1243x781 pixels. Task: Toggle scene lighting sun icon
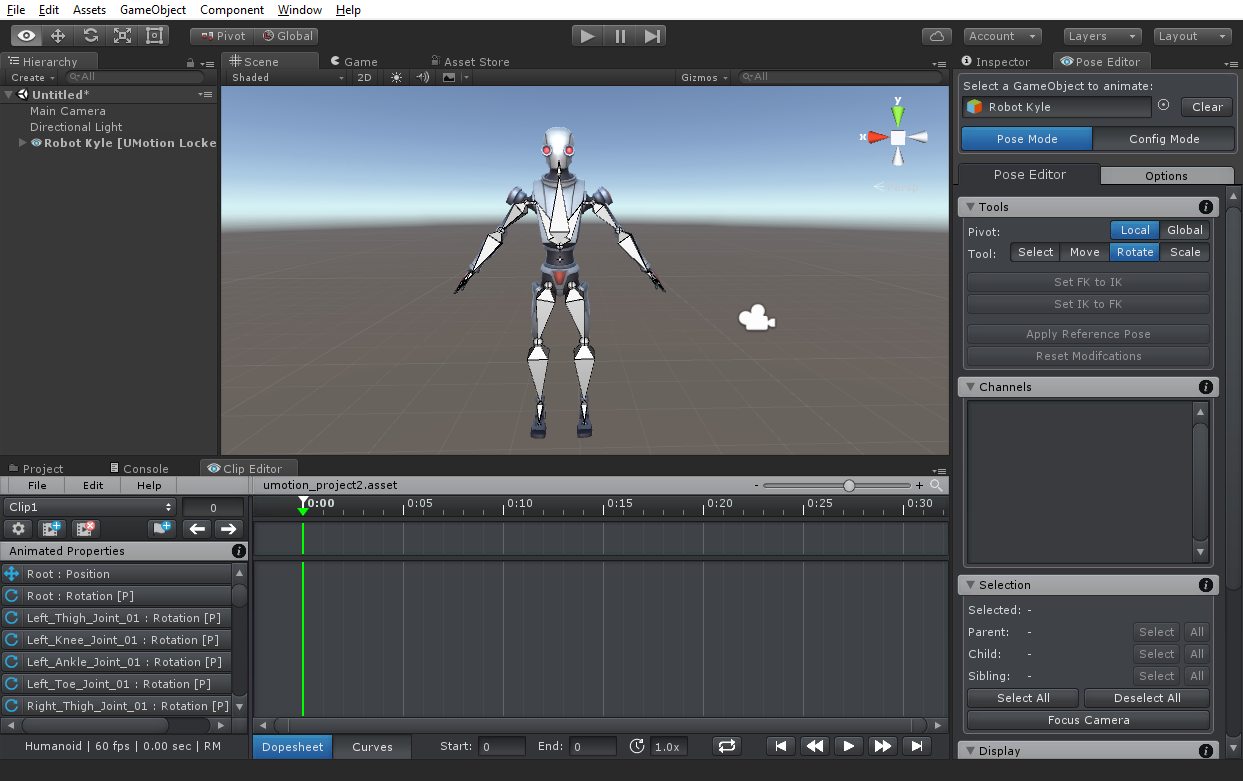click(x=397, y=77)
